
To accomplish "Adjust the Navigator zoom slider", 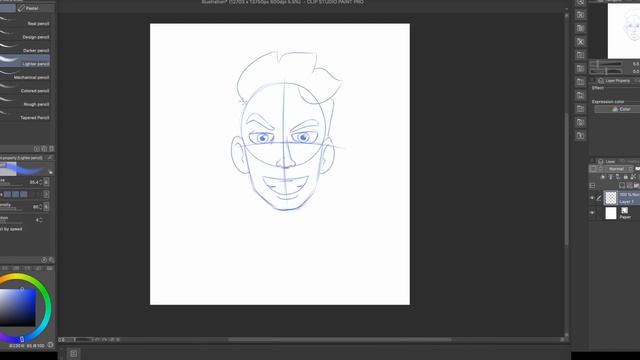I will [x=607, y=64].
